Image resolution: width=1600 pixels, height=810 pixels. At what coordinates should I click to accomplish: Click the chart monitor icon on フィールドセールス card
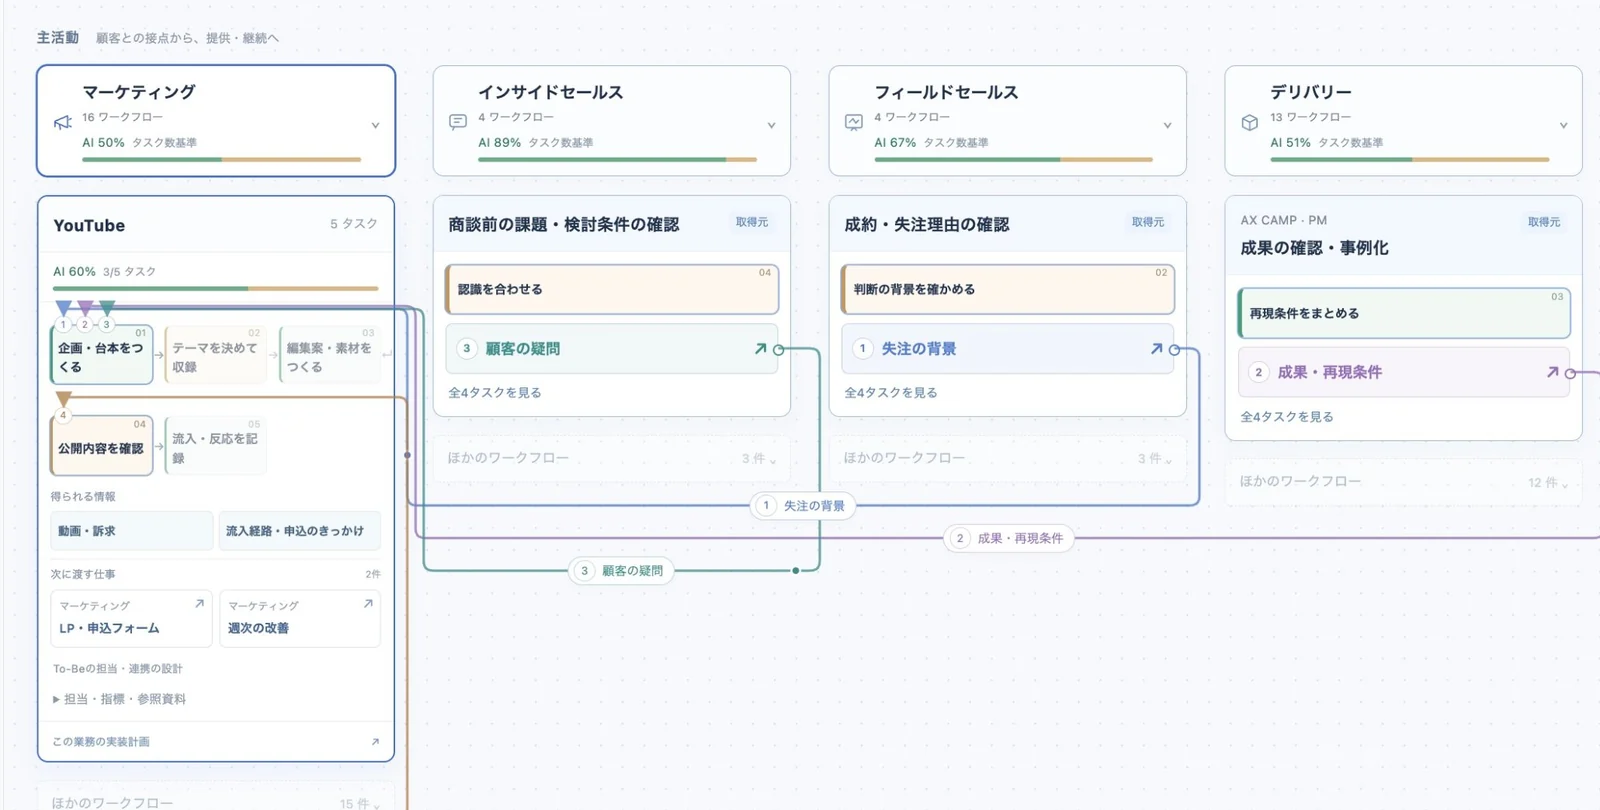coord(854,123)
